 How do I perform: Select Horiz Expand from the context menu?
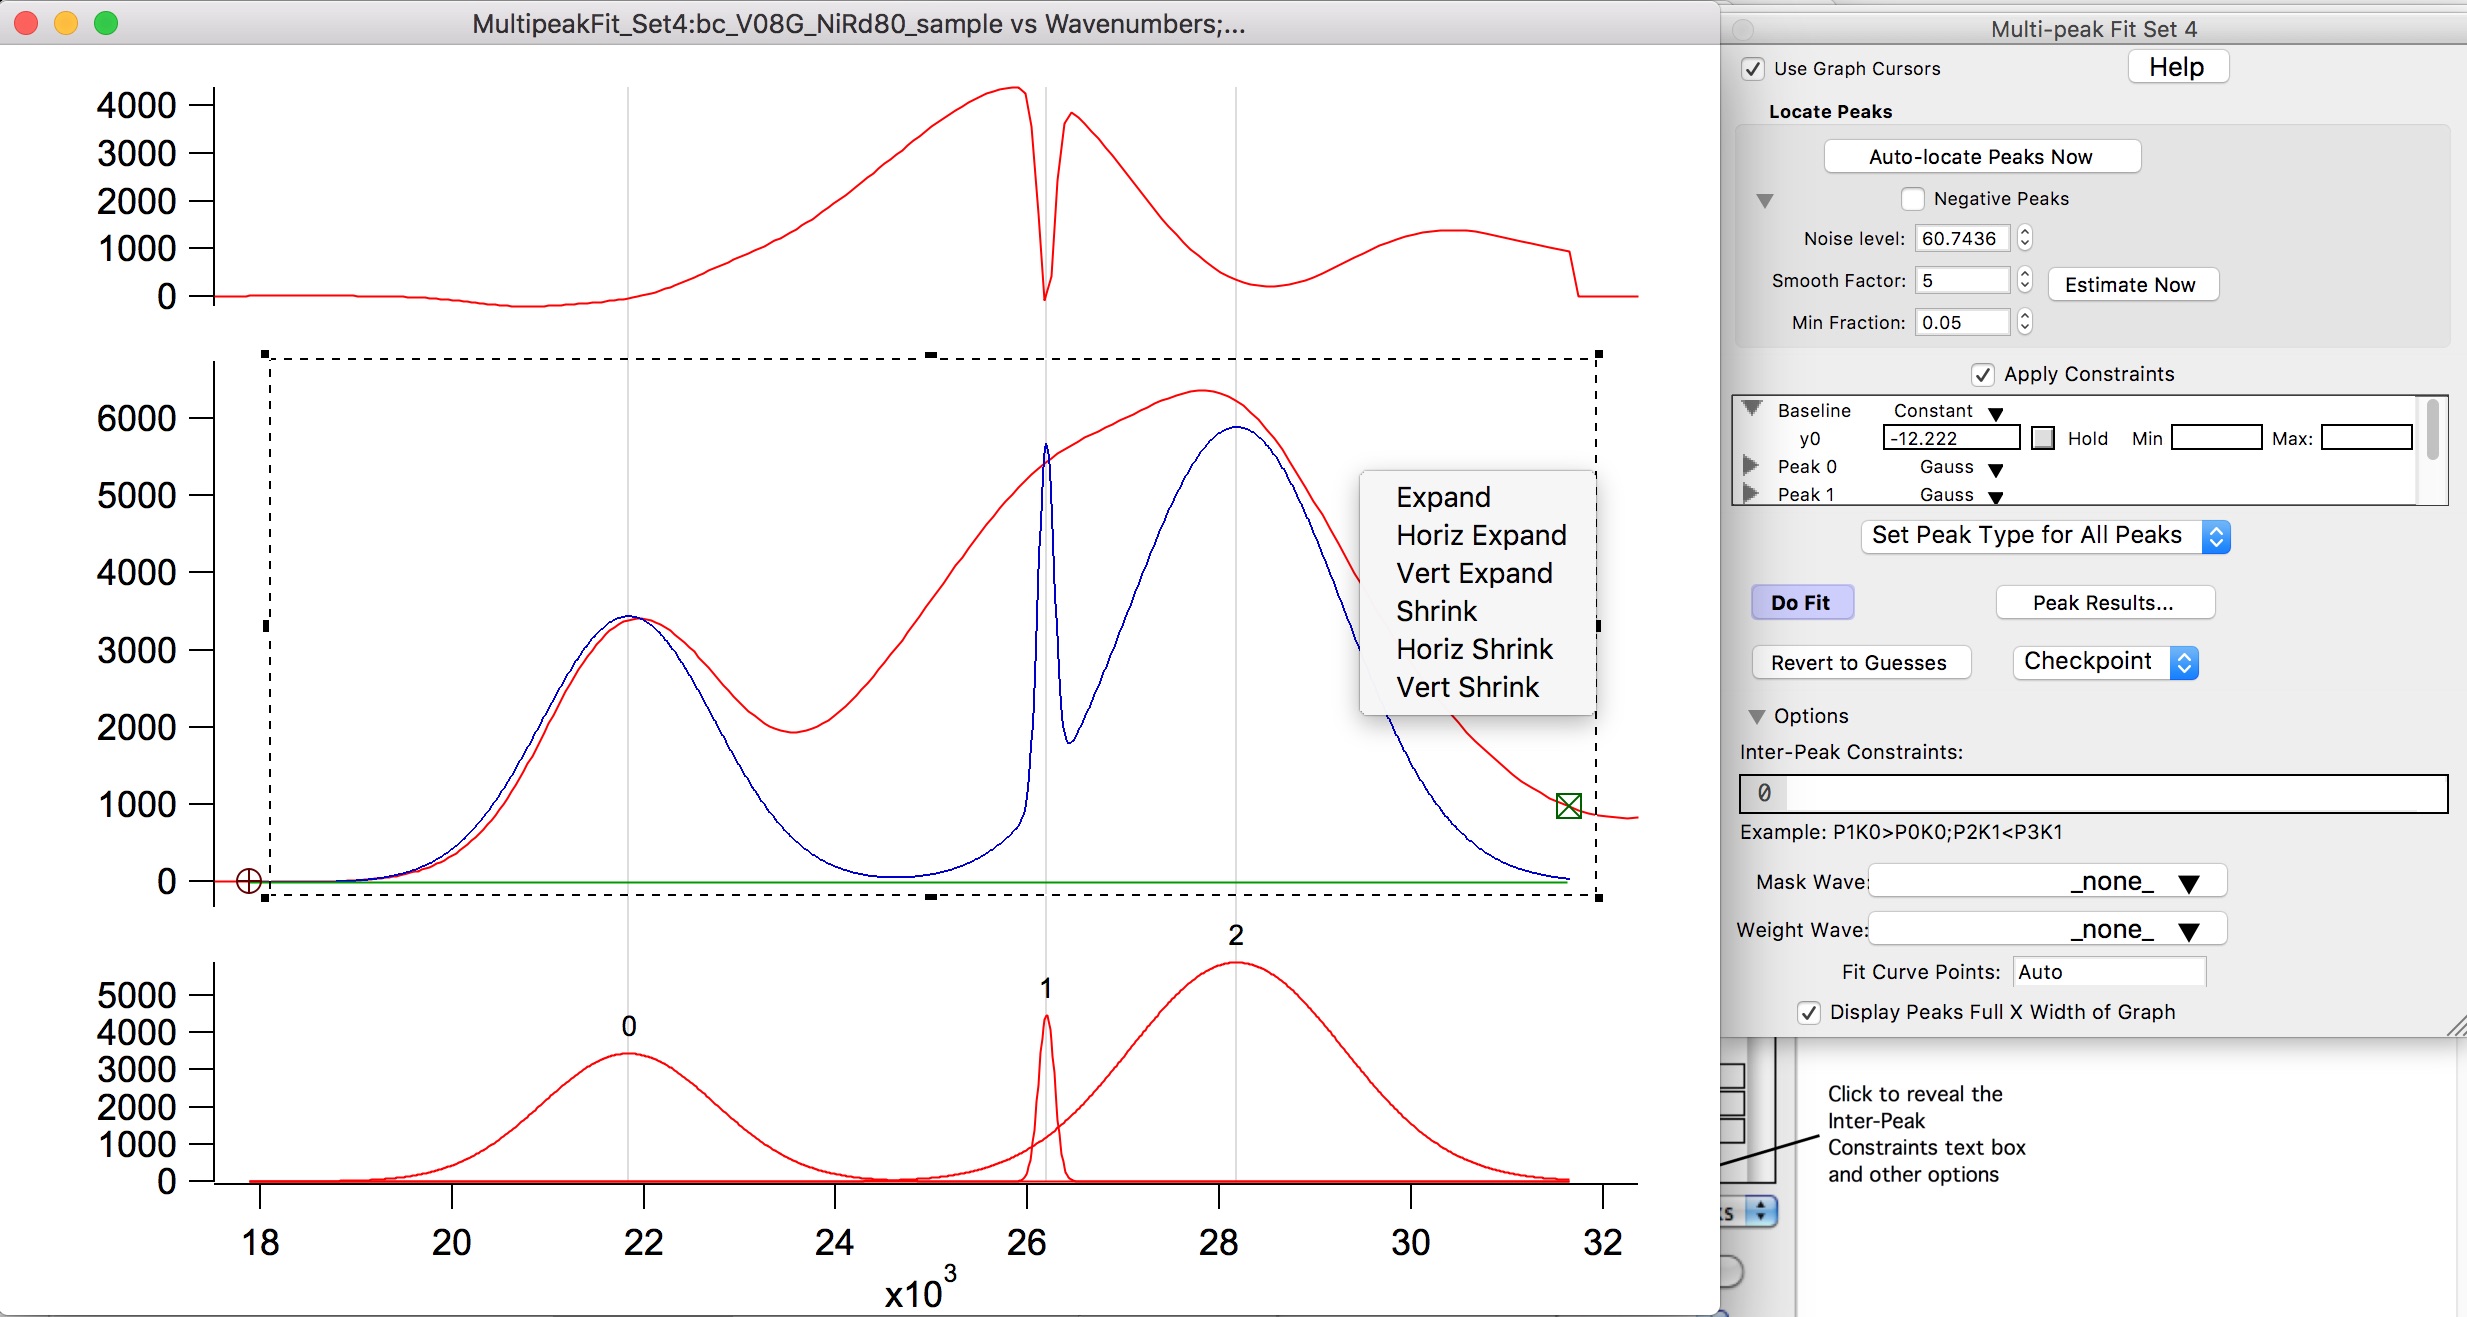click(1481, 535)
